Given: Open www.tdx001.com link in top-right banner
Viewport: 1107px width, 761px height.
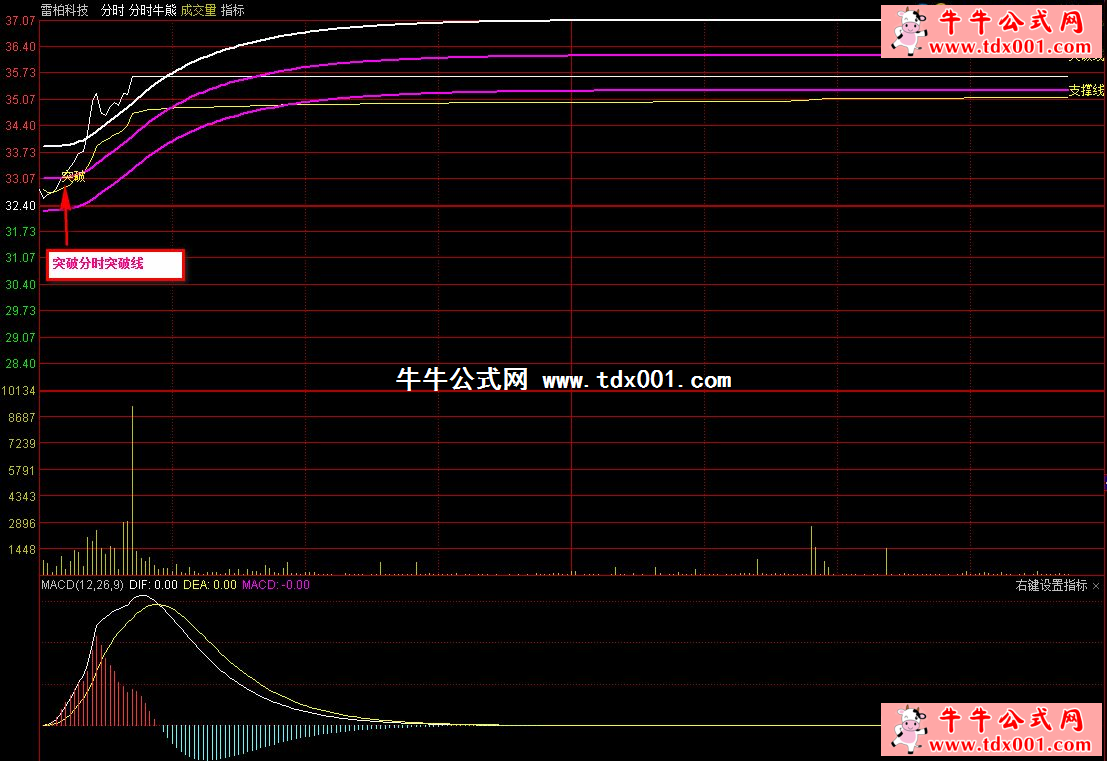Looking at the screenshot, I should point(1011,46).
